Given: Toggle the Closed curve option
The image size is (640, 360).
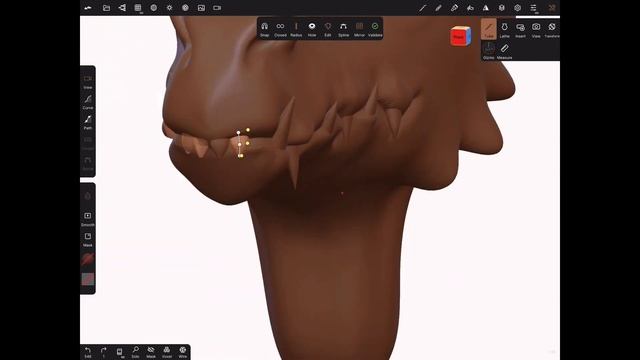Looking at the screenshot, I should point(280,29).
